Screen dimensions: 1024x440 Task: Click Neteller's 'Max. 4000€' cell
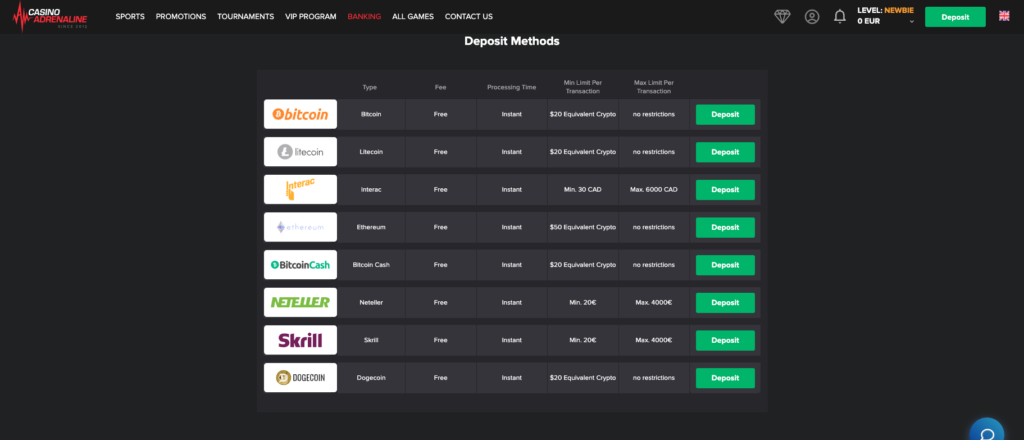(x=654, y=303)
